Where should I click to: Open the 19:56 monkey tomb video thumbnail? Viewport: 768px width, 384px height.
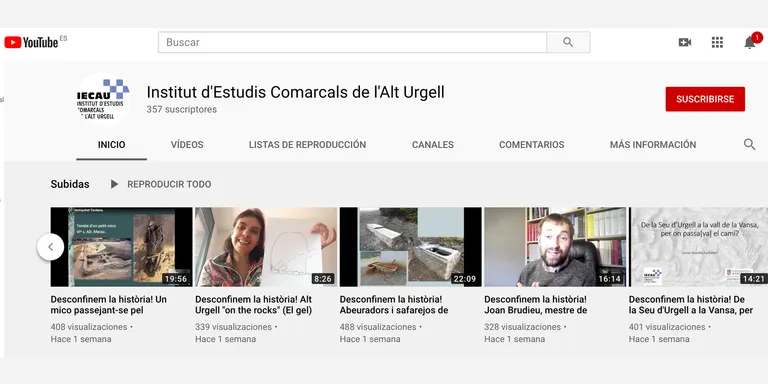pyautogui.click(x=121, y=247)
